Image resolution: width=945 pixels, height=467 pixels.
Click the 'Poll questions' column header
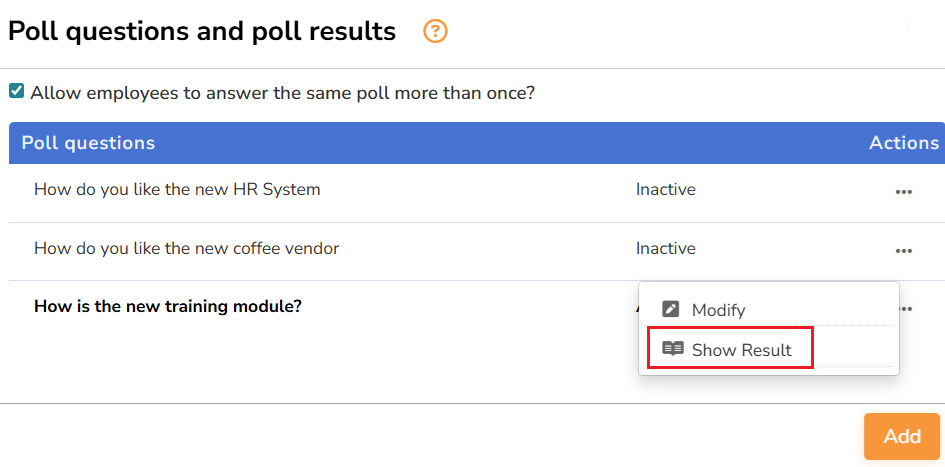88,143
